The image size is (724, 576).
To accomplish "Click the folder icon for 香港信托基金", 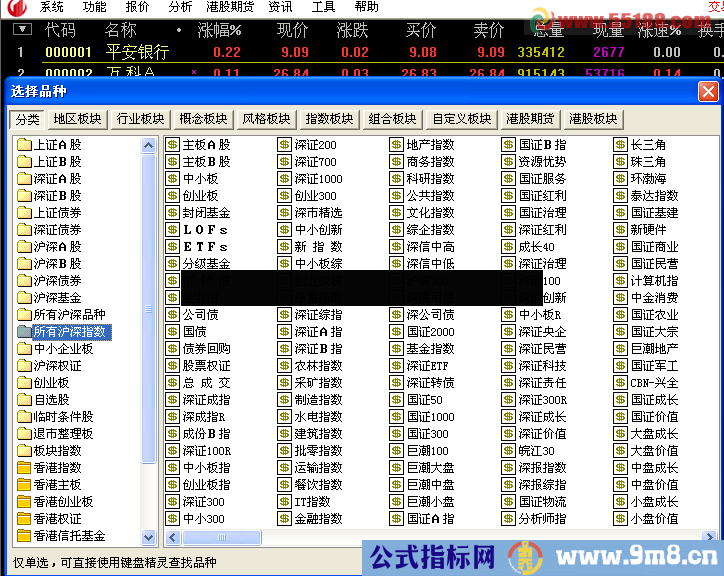I will click(24, 536).
